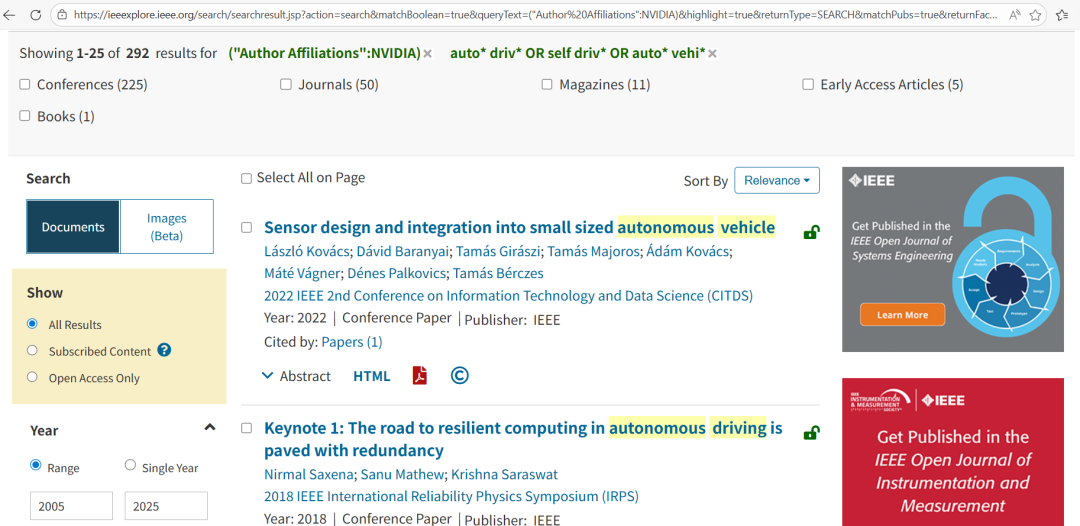Click help icon next to Subscribed Content
The image size is (1080, 526).
[x=164, y=350]
